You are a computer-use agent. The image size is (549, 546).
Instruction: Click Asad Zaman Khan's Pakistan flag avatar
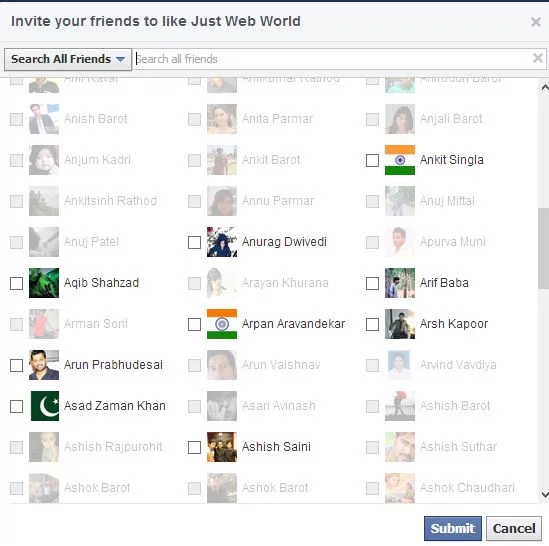pos(44,406)
